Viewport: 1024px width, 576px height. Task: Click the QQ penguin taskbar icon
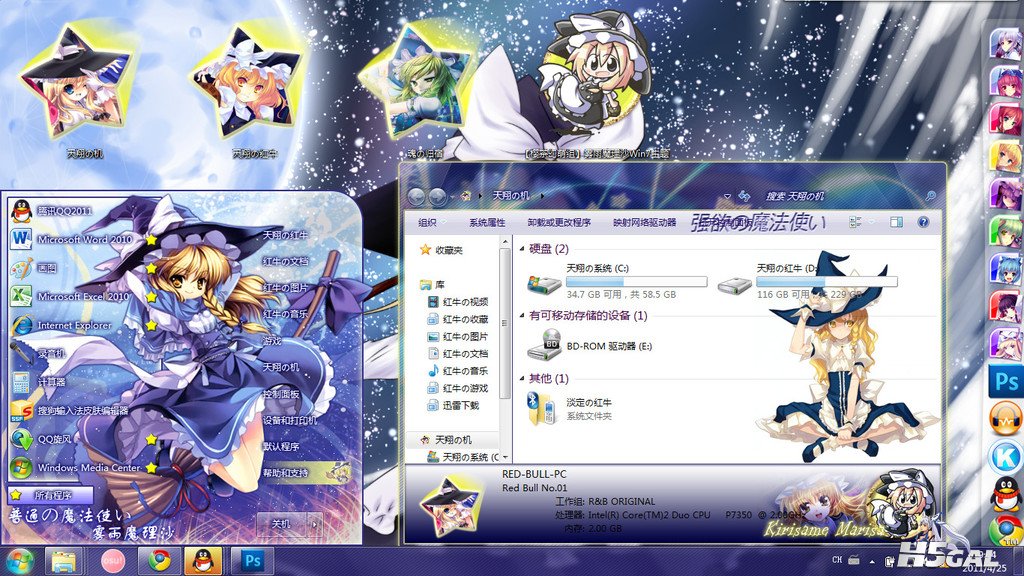click(x=205, y=561)
